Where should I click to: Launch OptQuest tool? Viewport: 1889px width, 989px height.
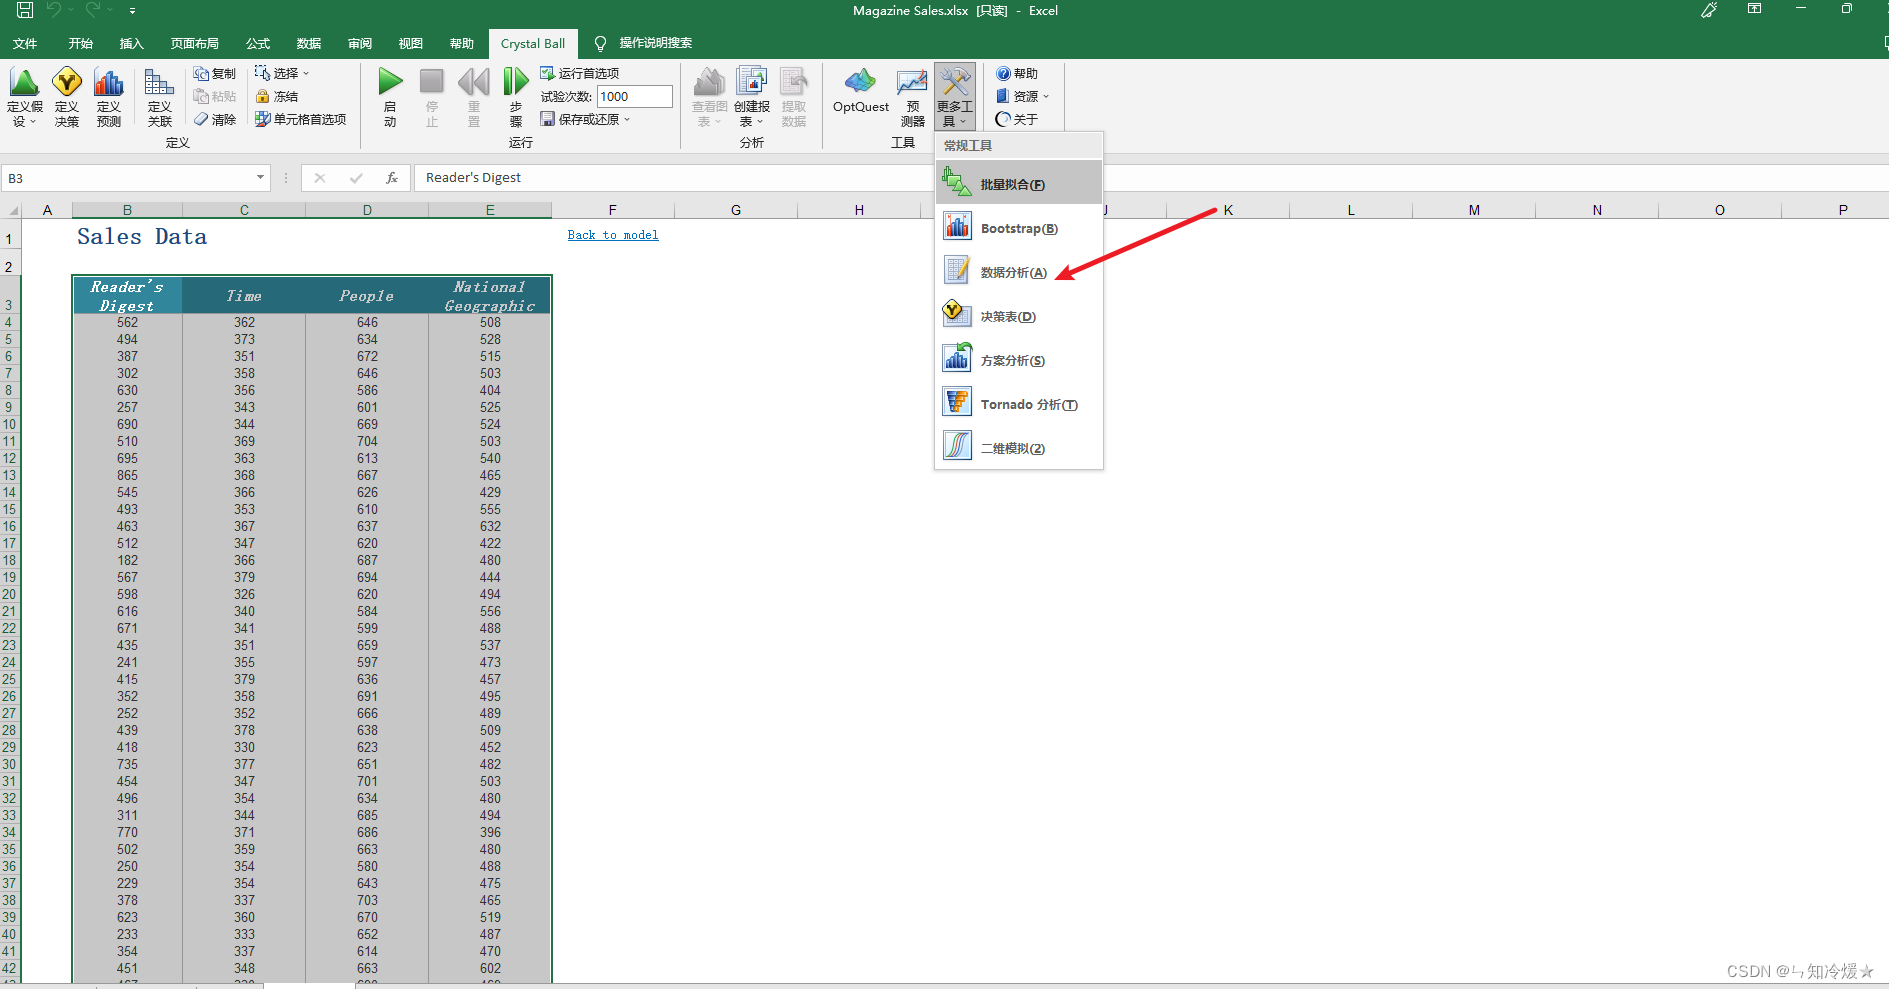(x=861, y=91)
